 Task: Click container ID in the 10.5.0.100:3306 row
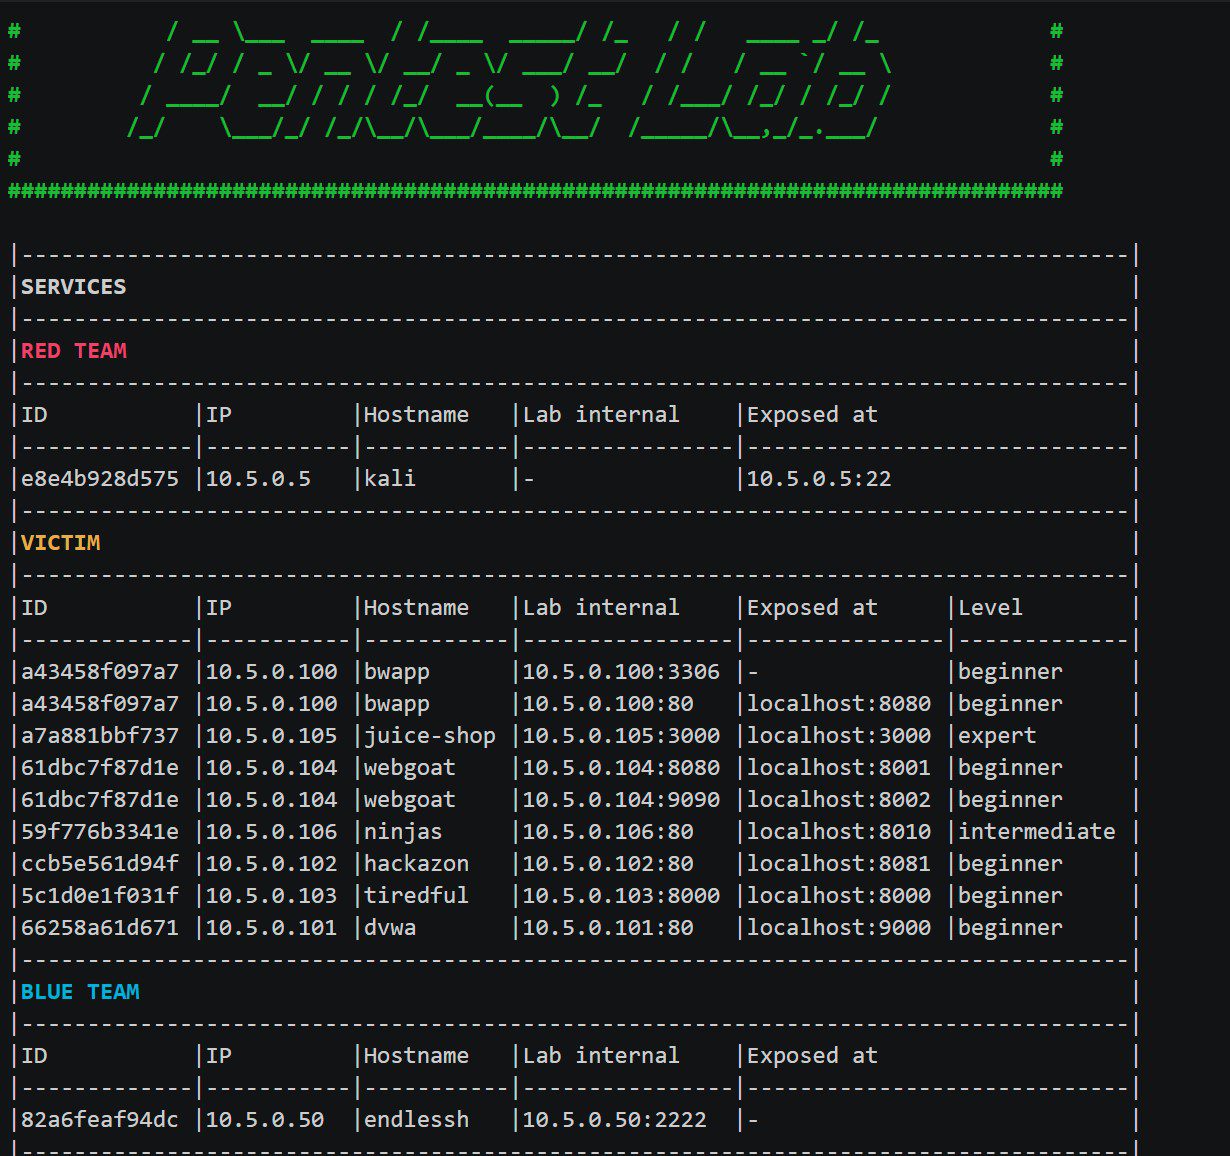coord(100,672)
